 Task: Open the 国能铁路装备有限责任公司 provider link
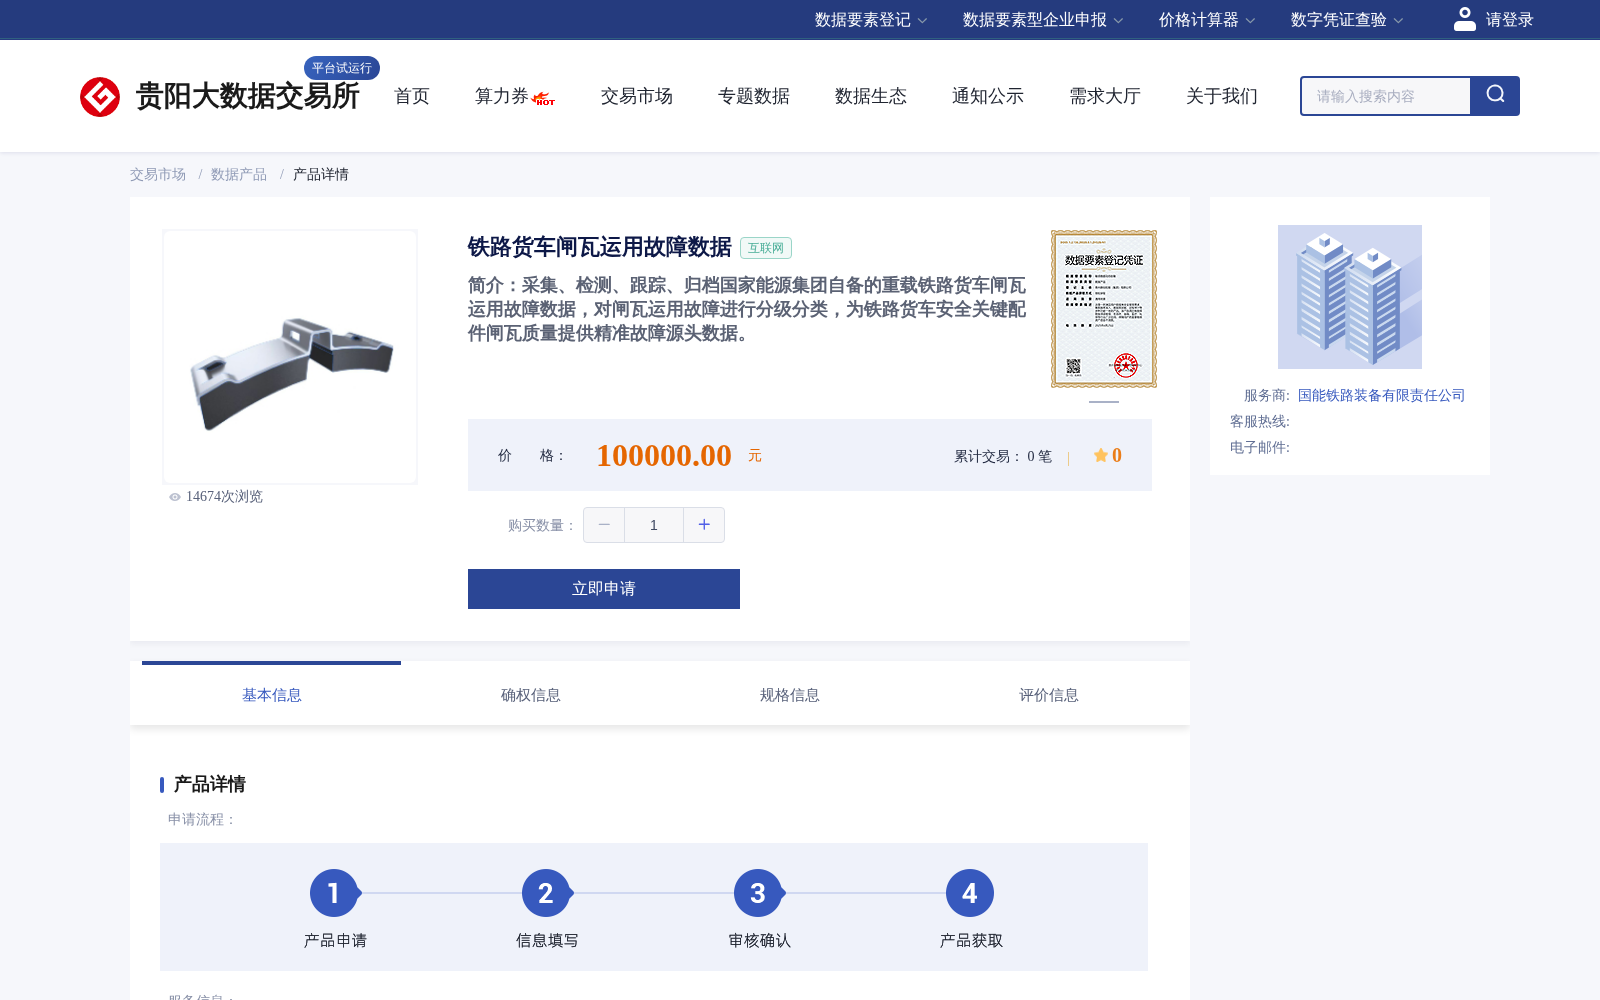[1381, 395]
